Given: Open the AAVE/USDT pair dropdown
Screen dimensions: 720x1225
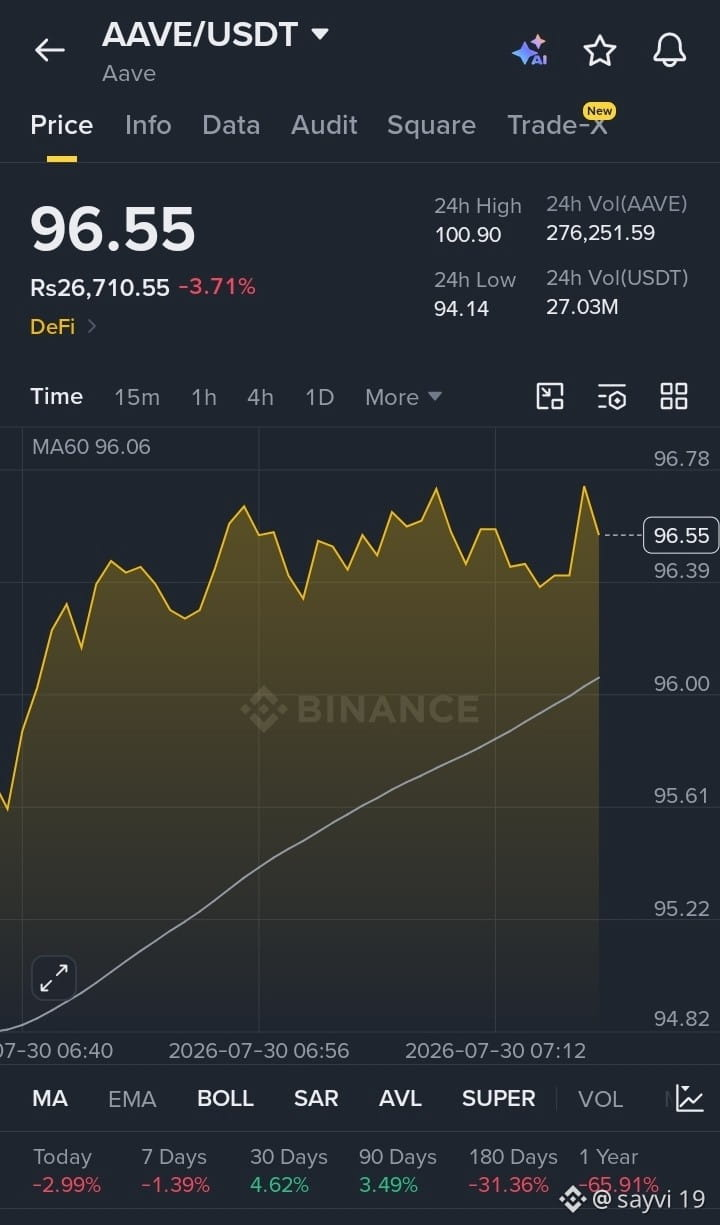Looking at the screenshot, I should (320, 34).
